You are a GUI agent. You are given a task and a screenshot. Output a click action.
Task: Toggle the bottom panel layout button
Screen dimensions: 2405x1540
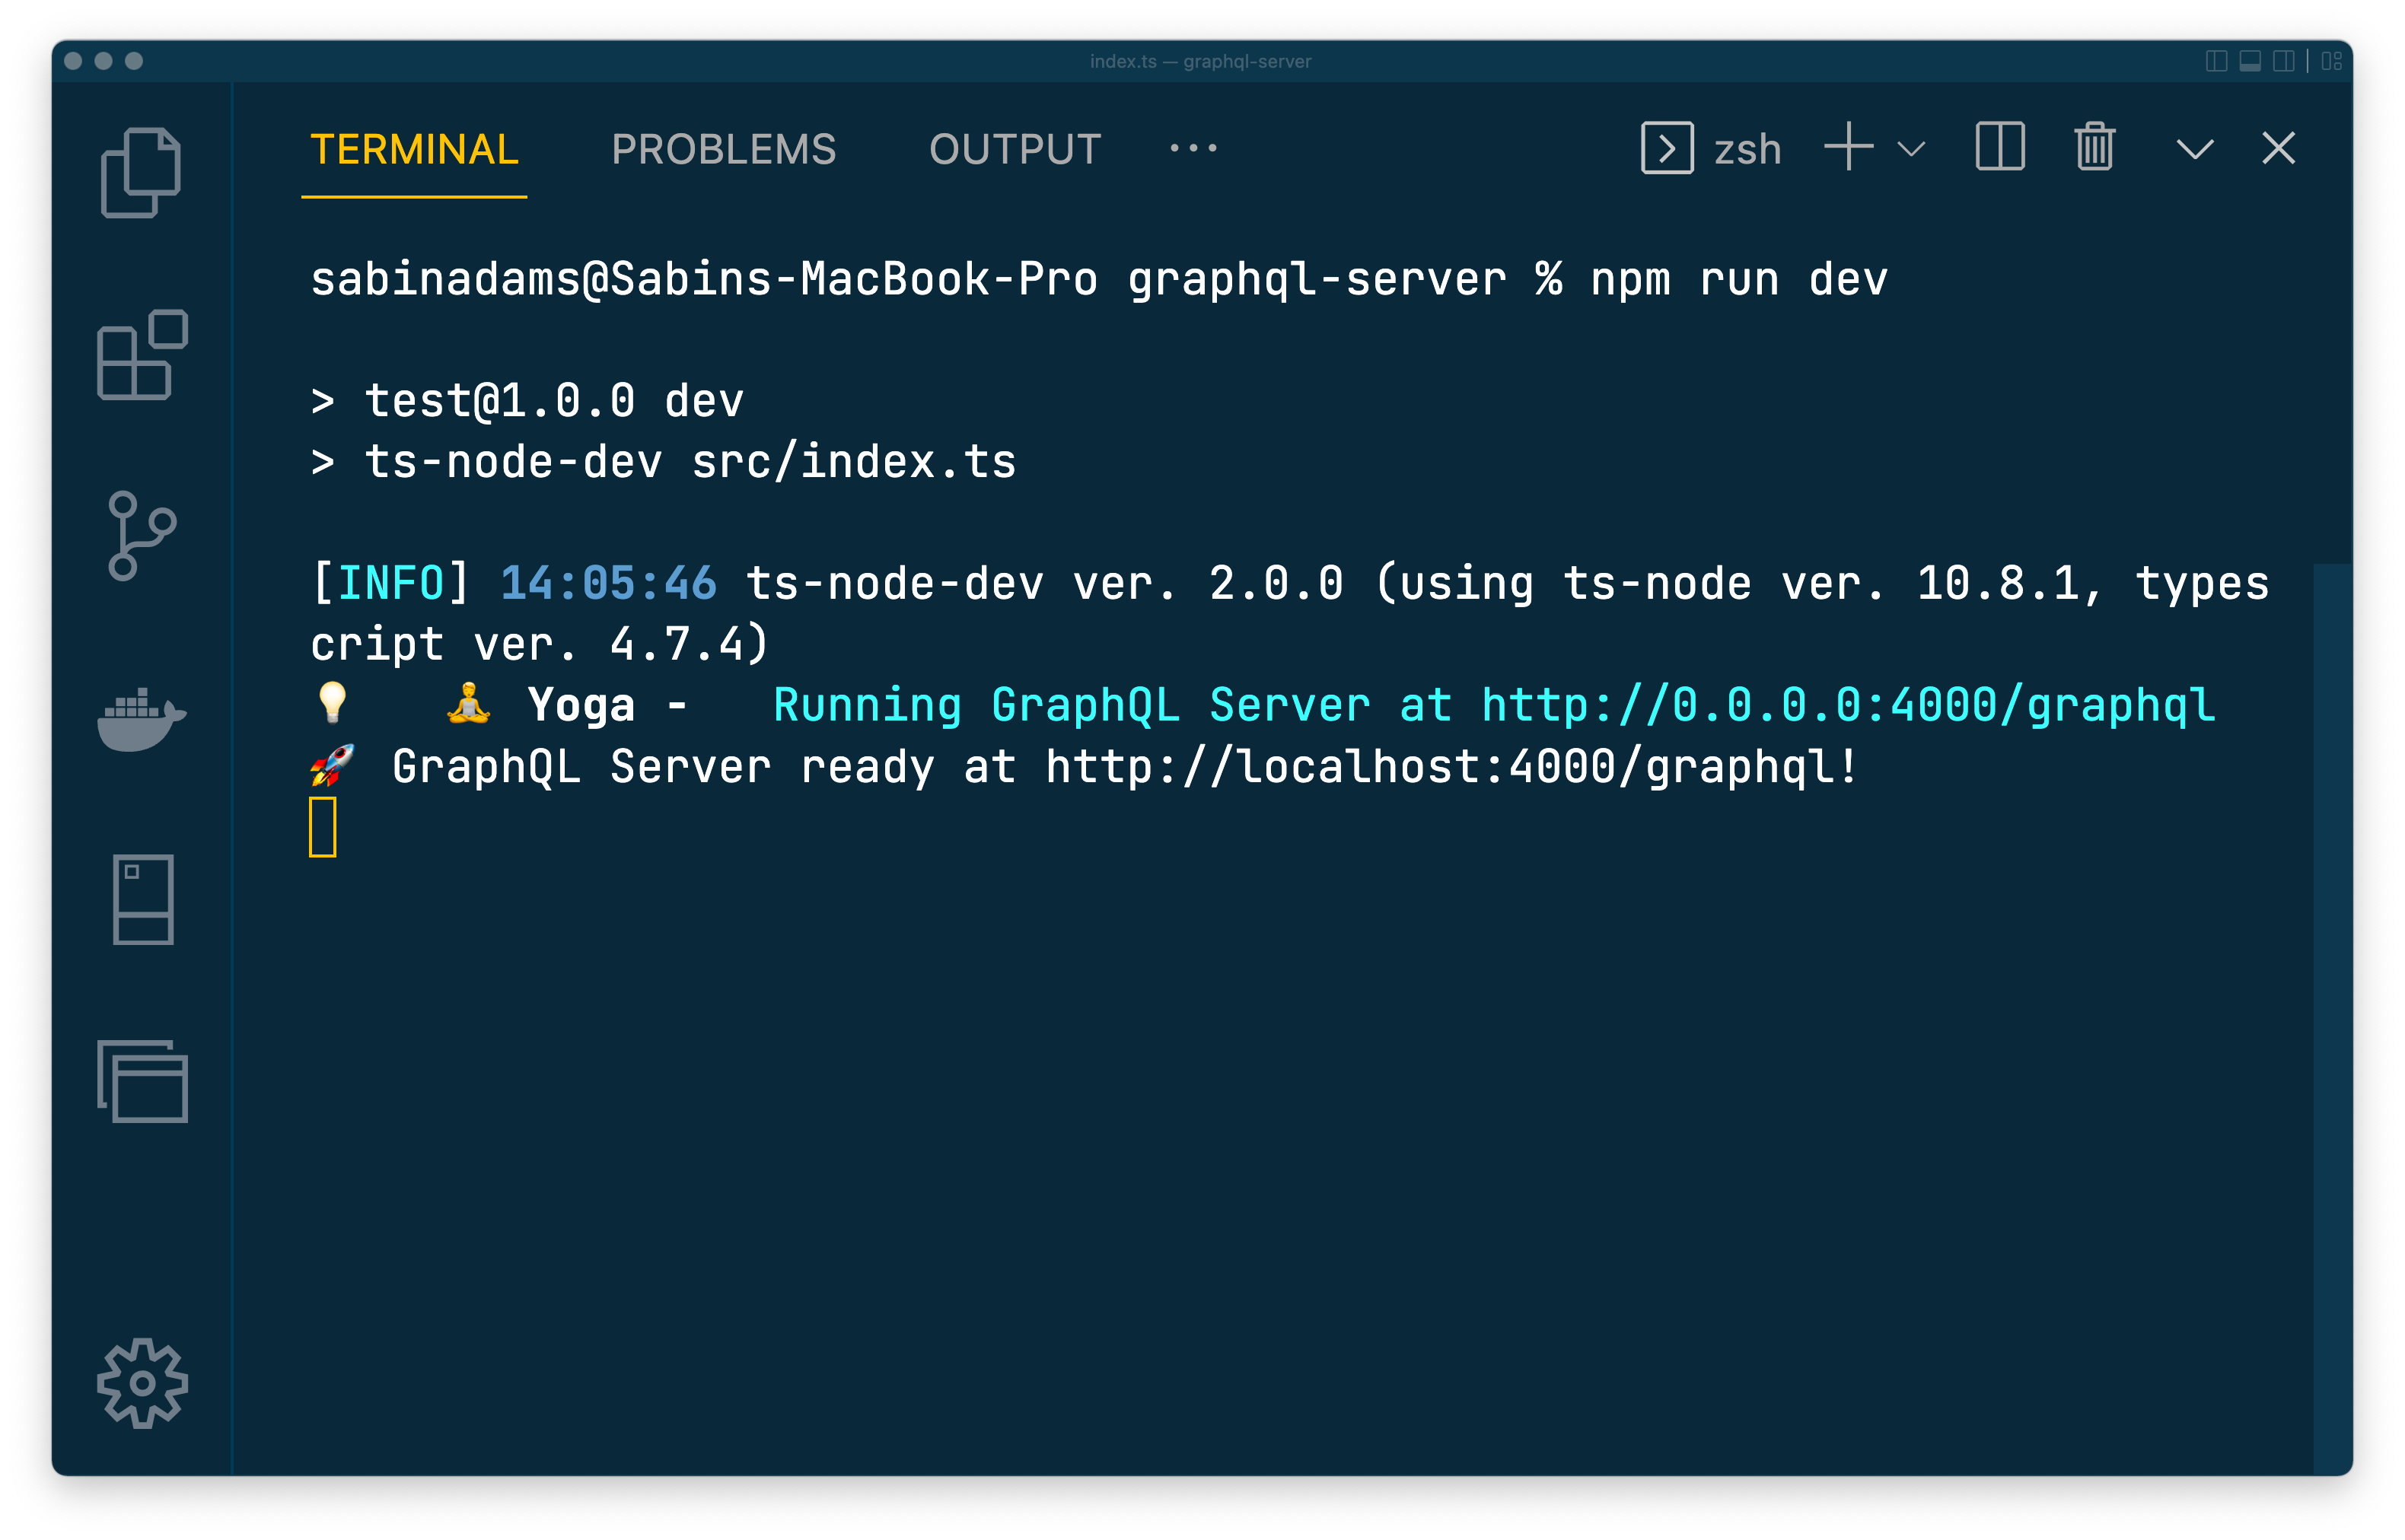[x=2250, y=61]
